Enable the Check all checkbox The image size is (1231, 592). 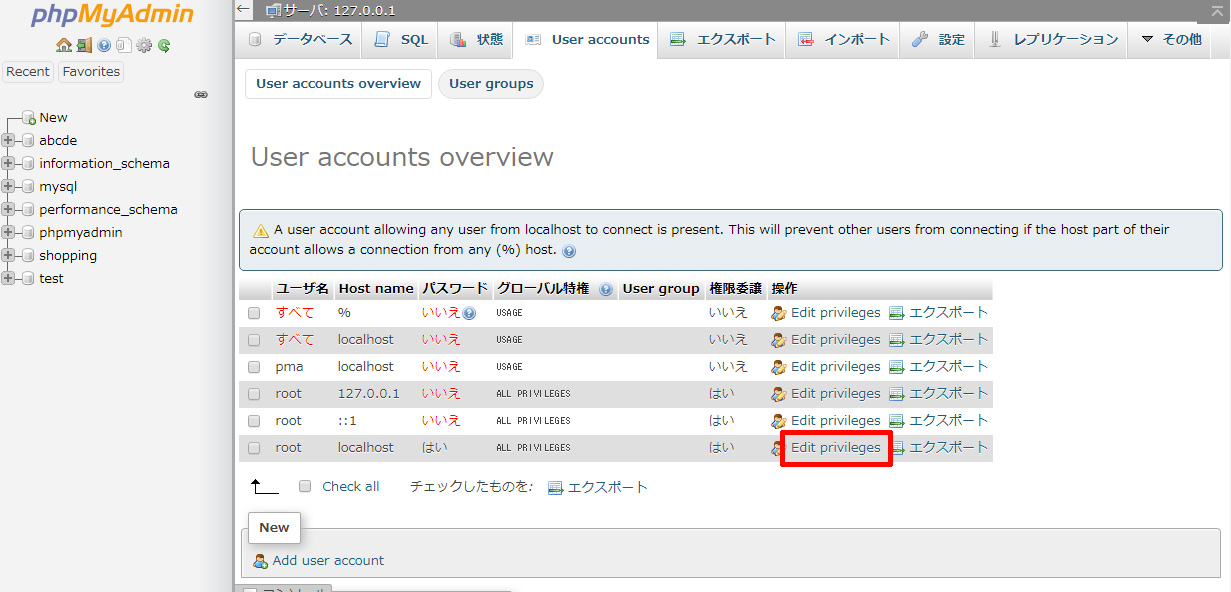(x=305, y=487)
